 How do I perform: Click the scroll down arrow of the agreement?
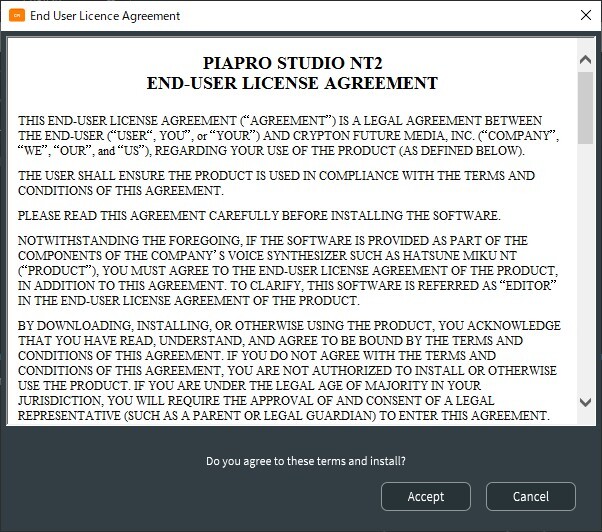pyautogui.click(x=585, y=402)
